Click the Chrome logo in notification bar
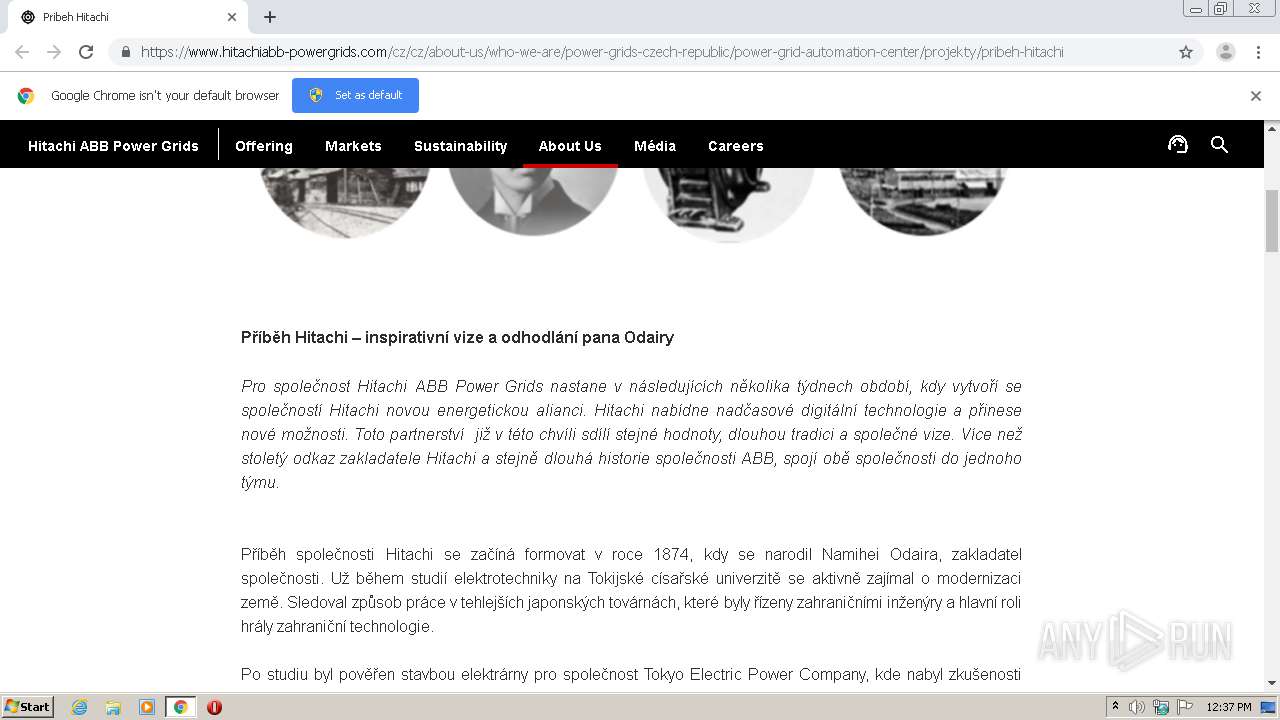 pos(26,96)
